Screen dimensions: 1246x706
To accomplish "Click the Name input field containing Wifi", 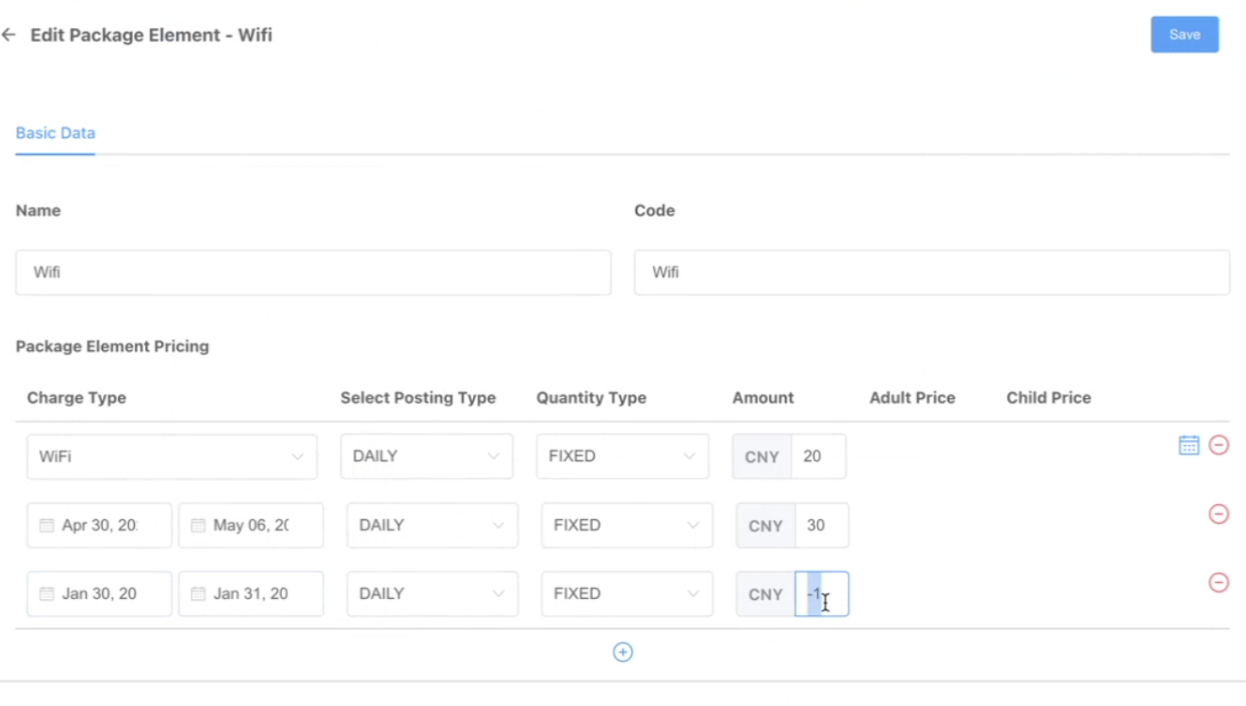I will coord(313,272).
